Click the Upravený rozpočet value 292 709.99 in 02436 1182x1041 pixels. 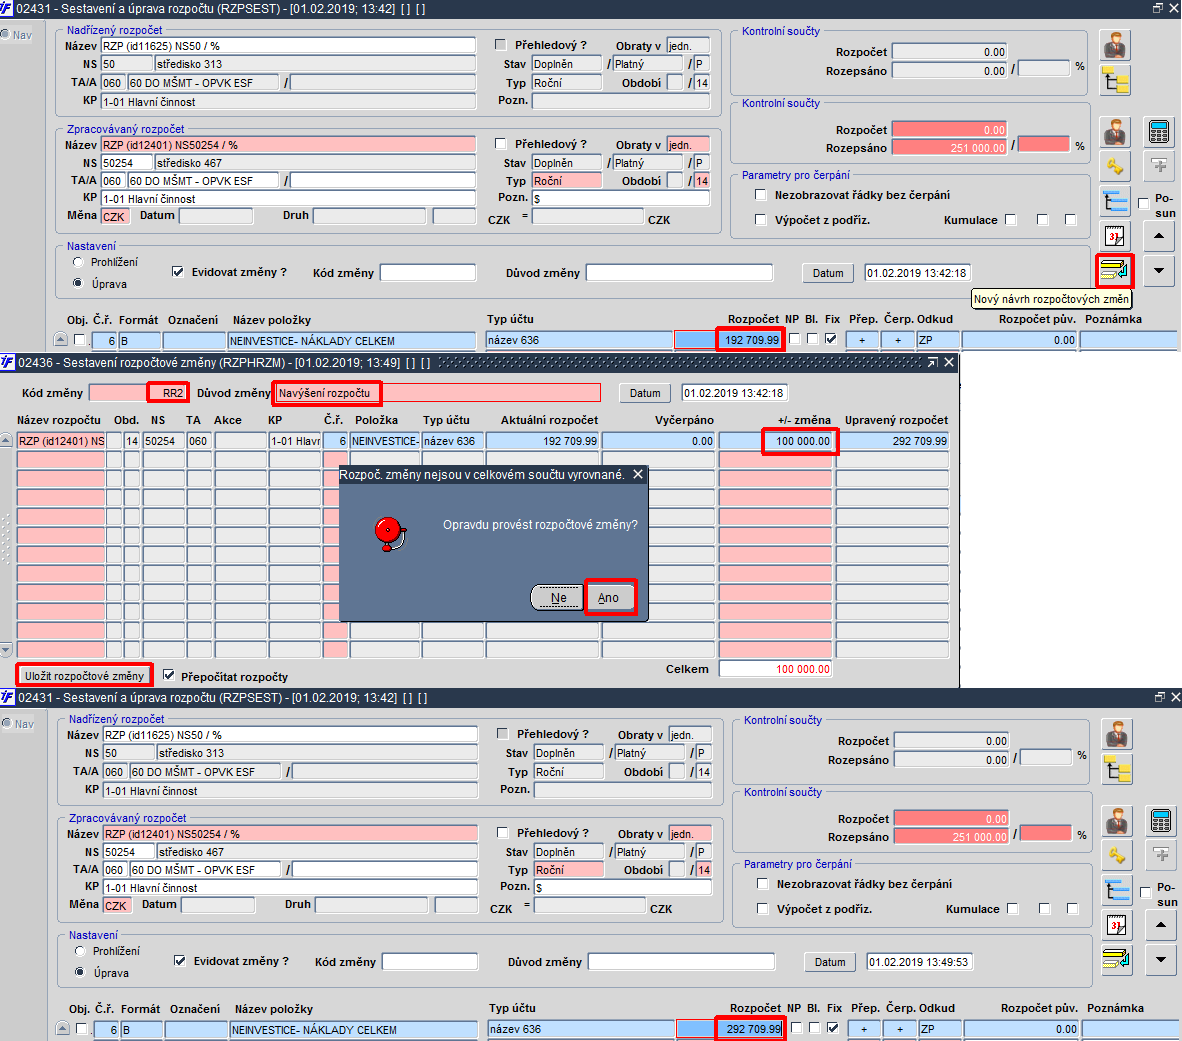893,441
